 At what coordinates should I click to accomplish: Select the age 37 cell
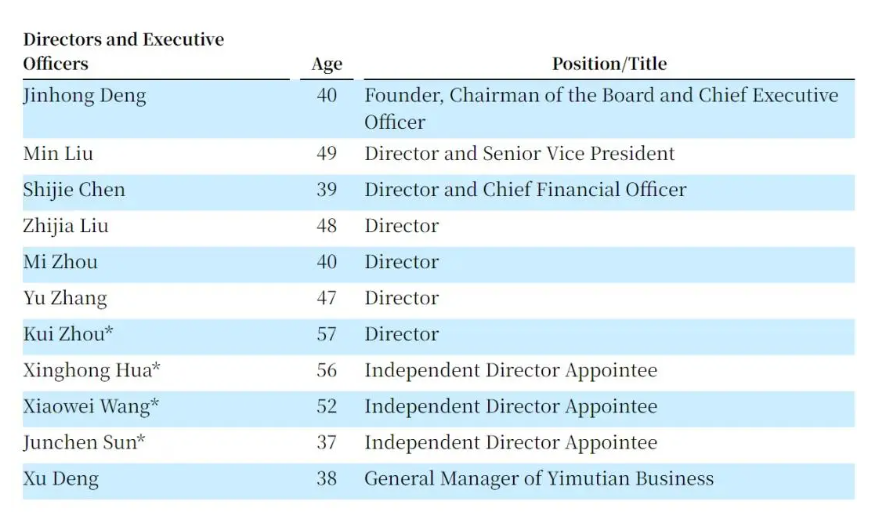tap(326, 442)
